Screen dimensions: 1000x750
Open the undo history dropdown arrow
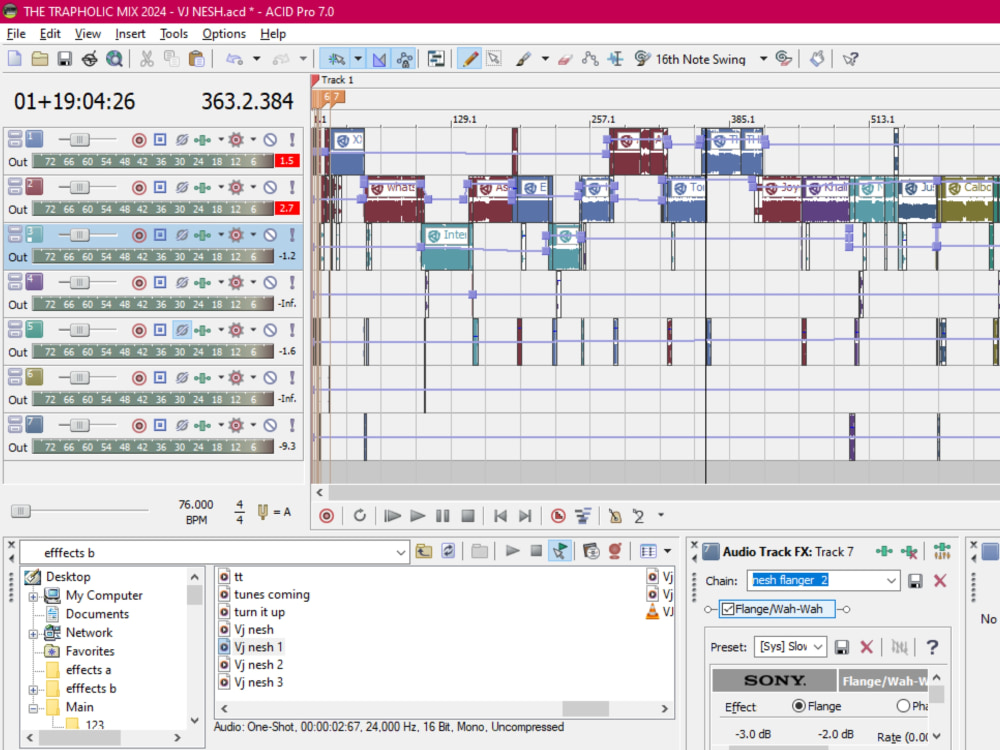(x=256, y=59)
